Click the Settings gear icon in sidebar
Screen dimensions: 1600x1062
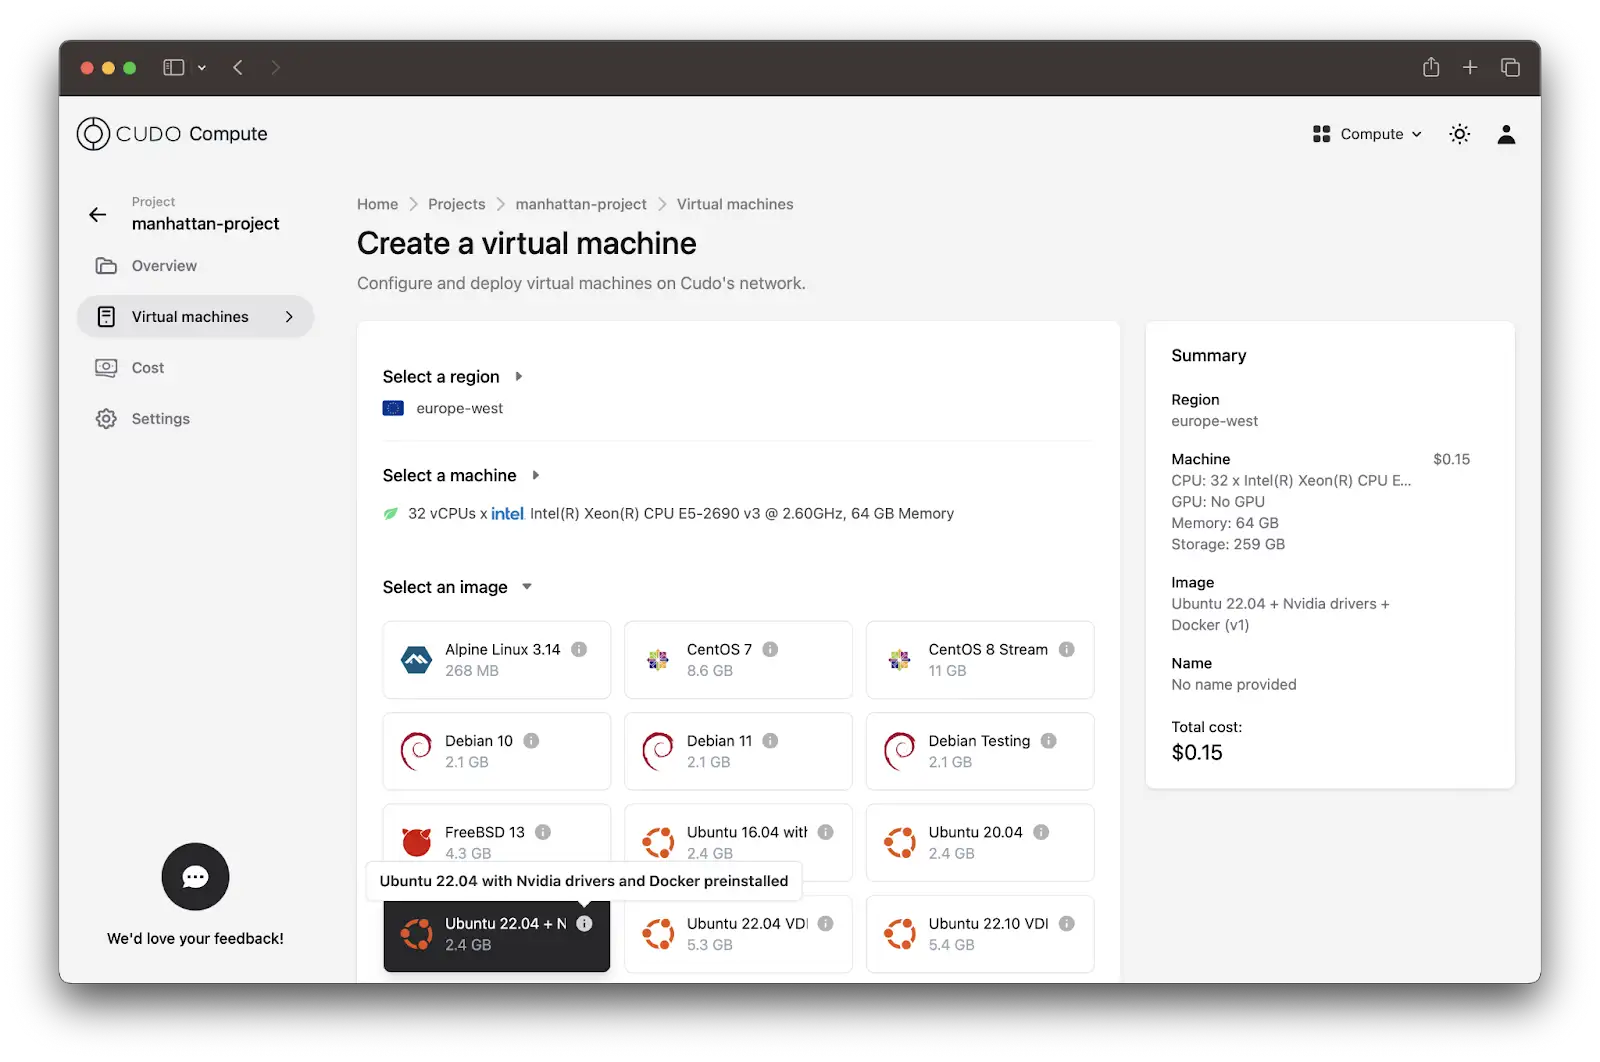point(106,419)
